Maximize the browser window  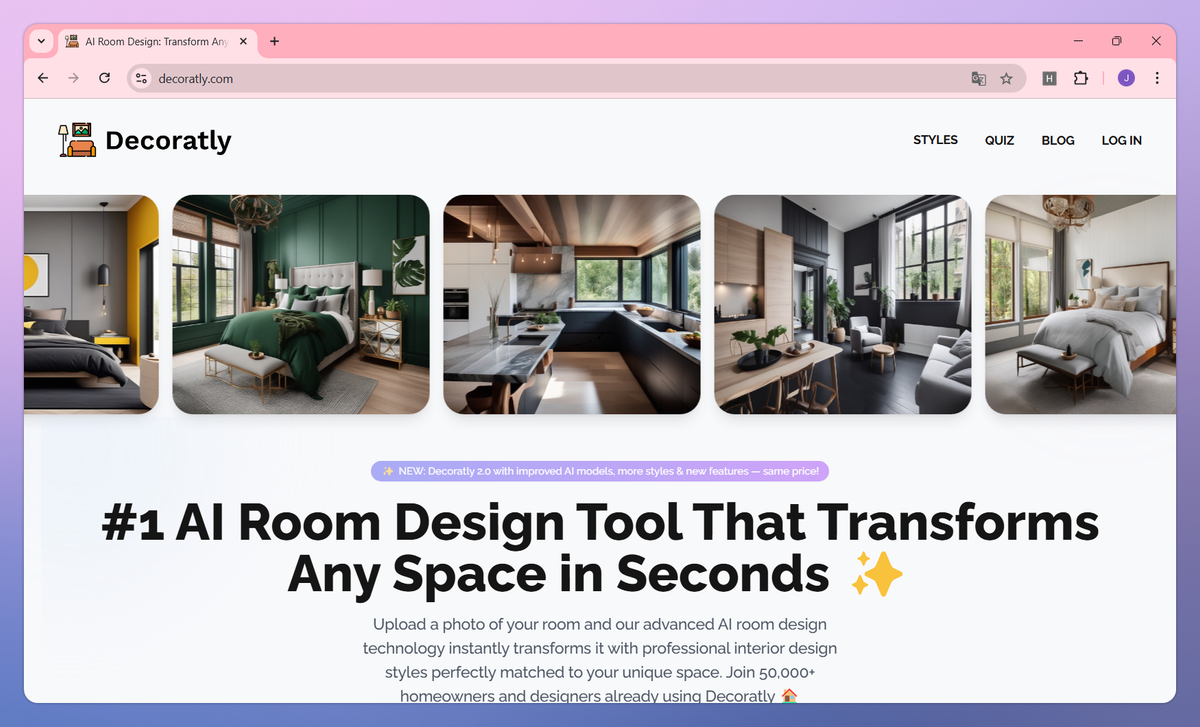coord(1117,41)
